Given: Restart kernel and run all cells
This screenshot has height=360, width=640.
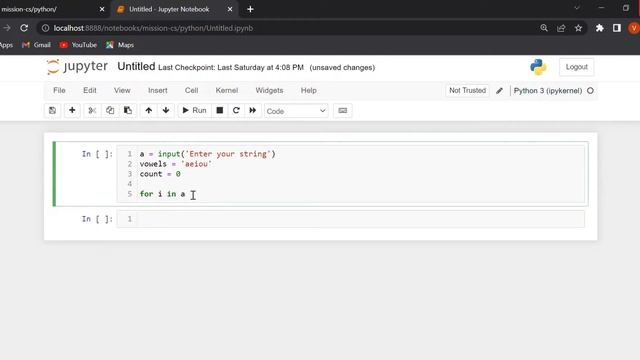Looking at the screenshot, I should [x=253, y=111].
